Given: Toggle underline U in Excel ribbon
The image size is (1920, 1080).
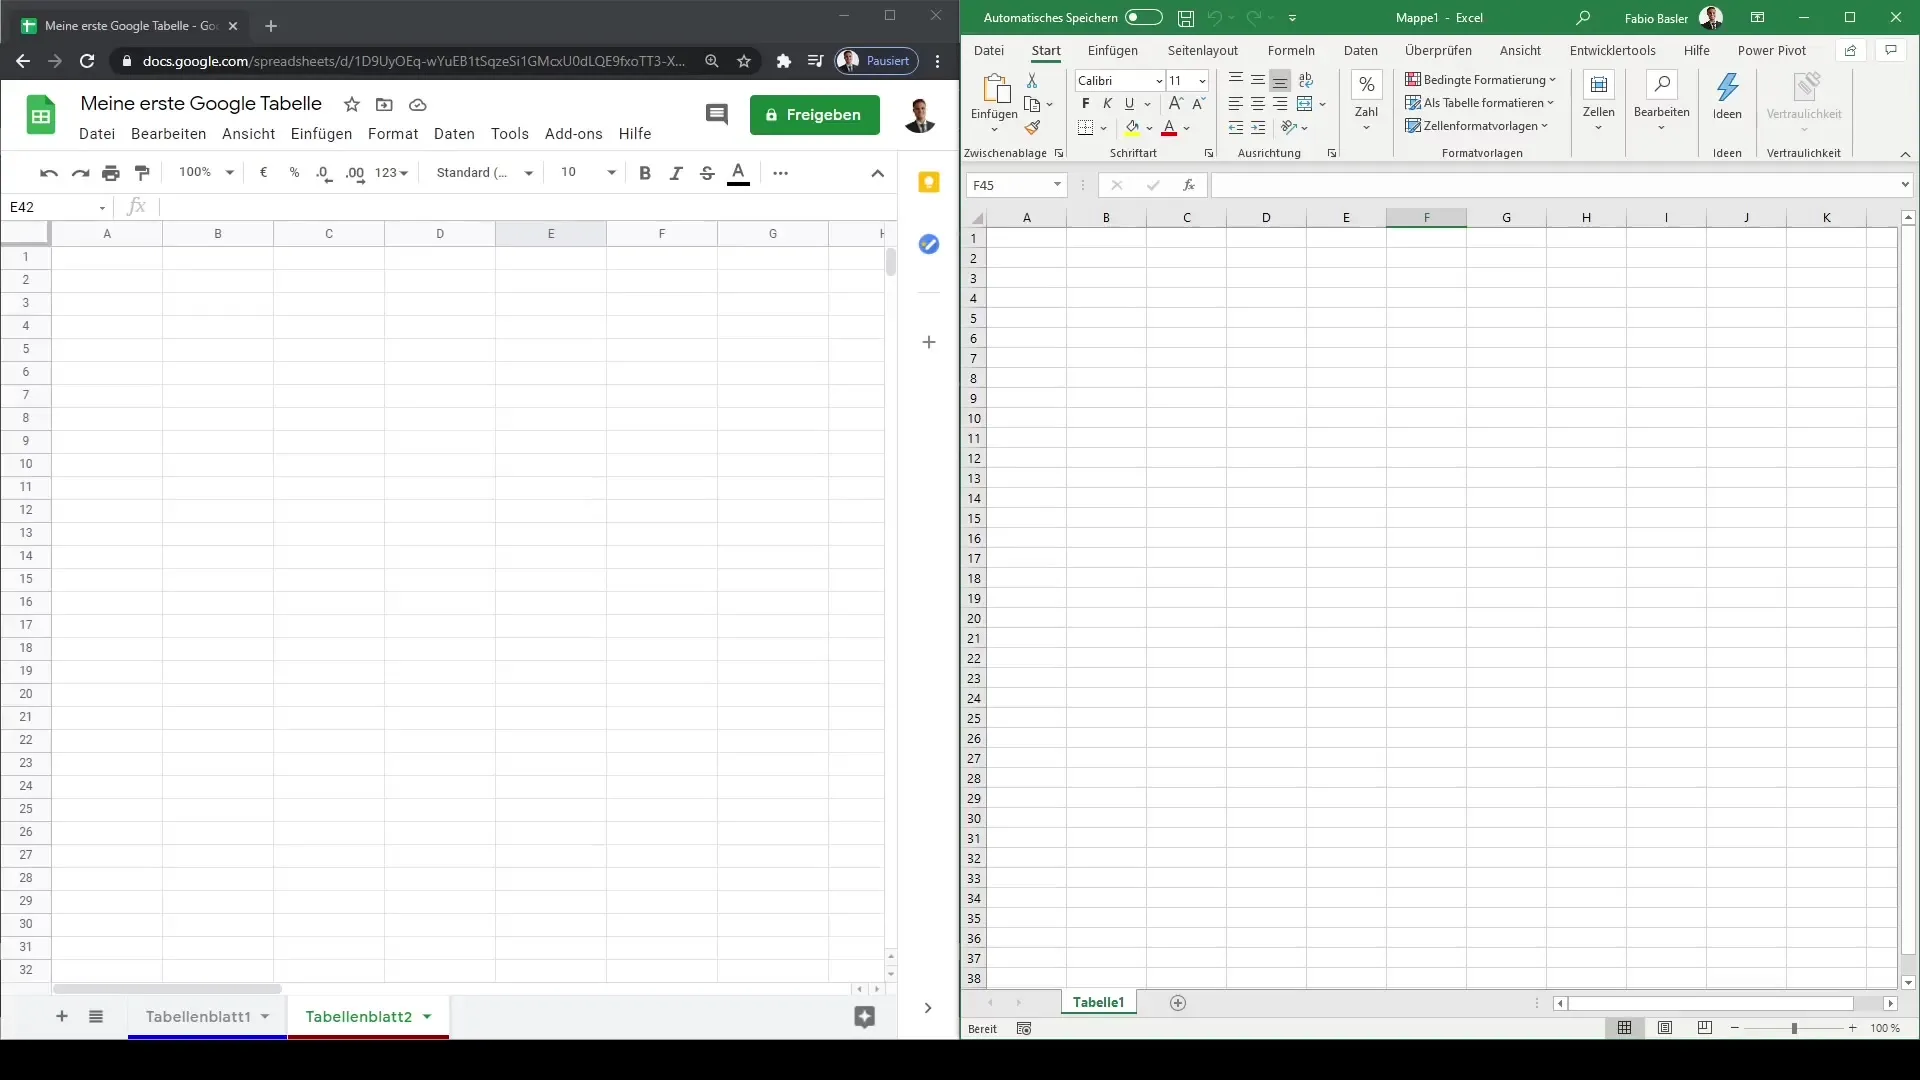Looking at the screenshot, I should coord(1129,104).
